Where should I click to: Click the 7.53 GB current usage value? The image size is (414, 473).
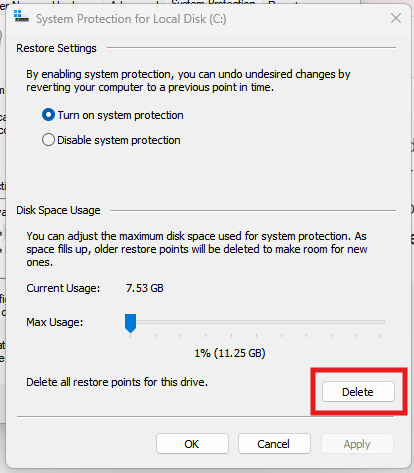click(x=145, y=288)
